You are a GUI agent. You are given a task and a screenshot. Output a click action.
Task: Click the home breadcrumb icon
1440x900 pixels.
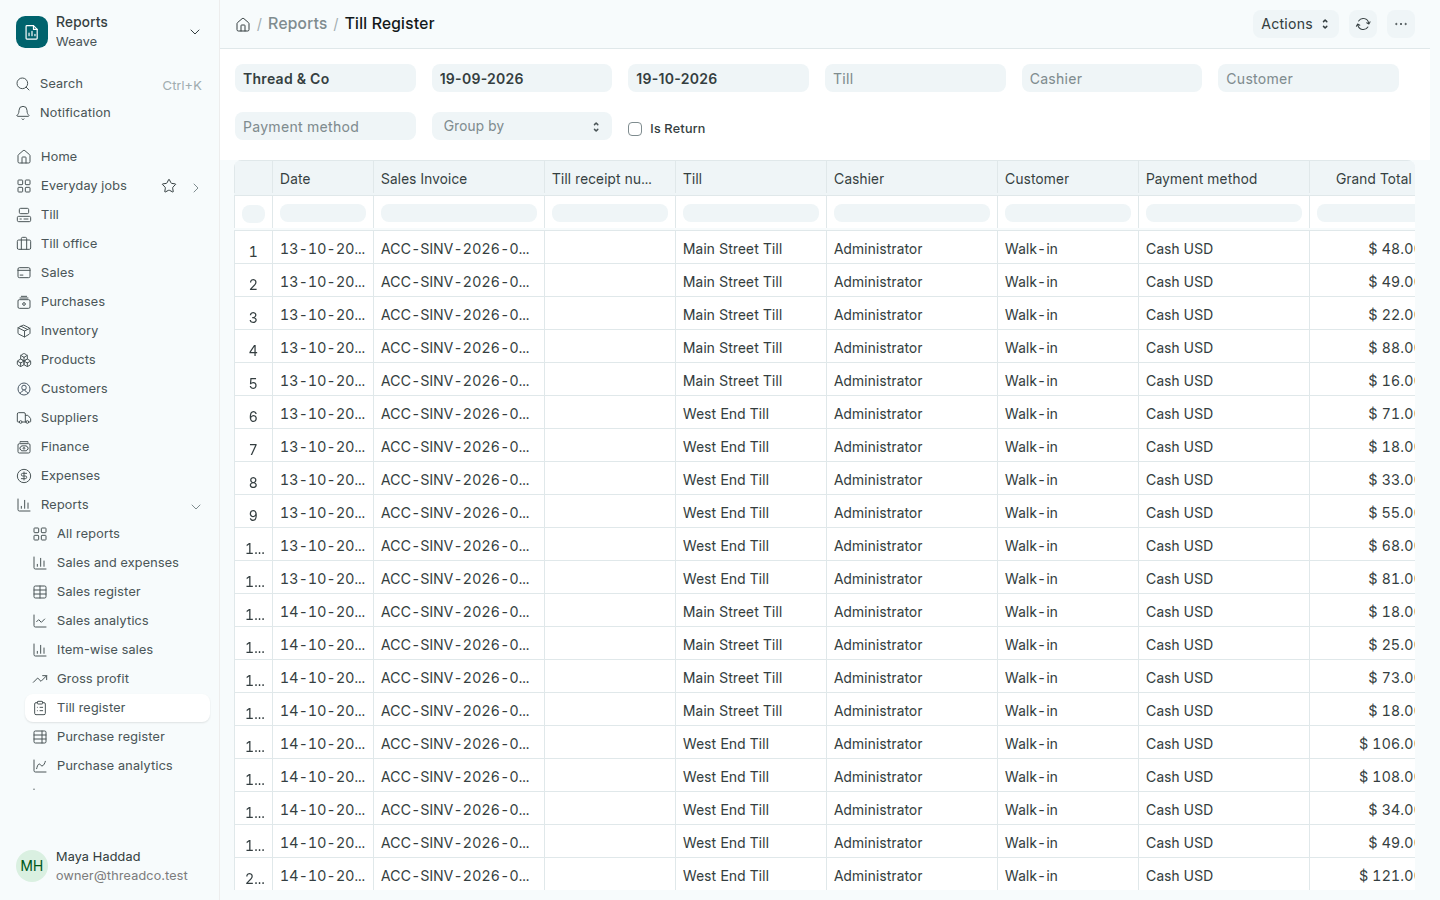(x=243, y=25)
